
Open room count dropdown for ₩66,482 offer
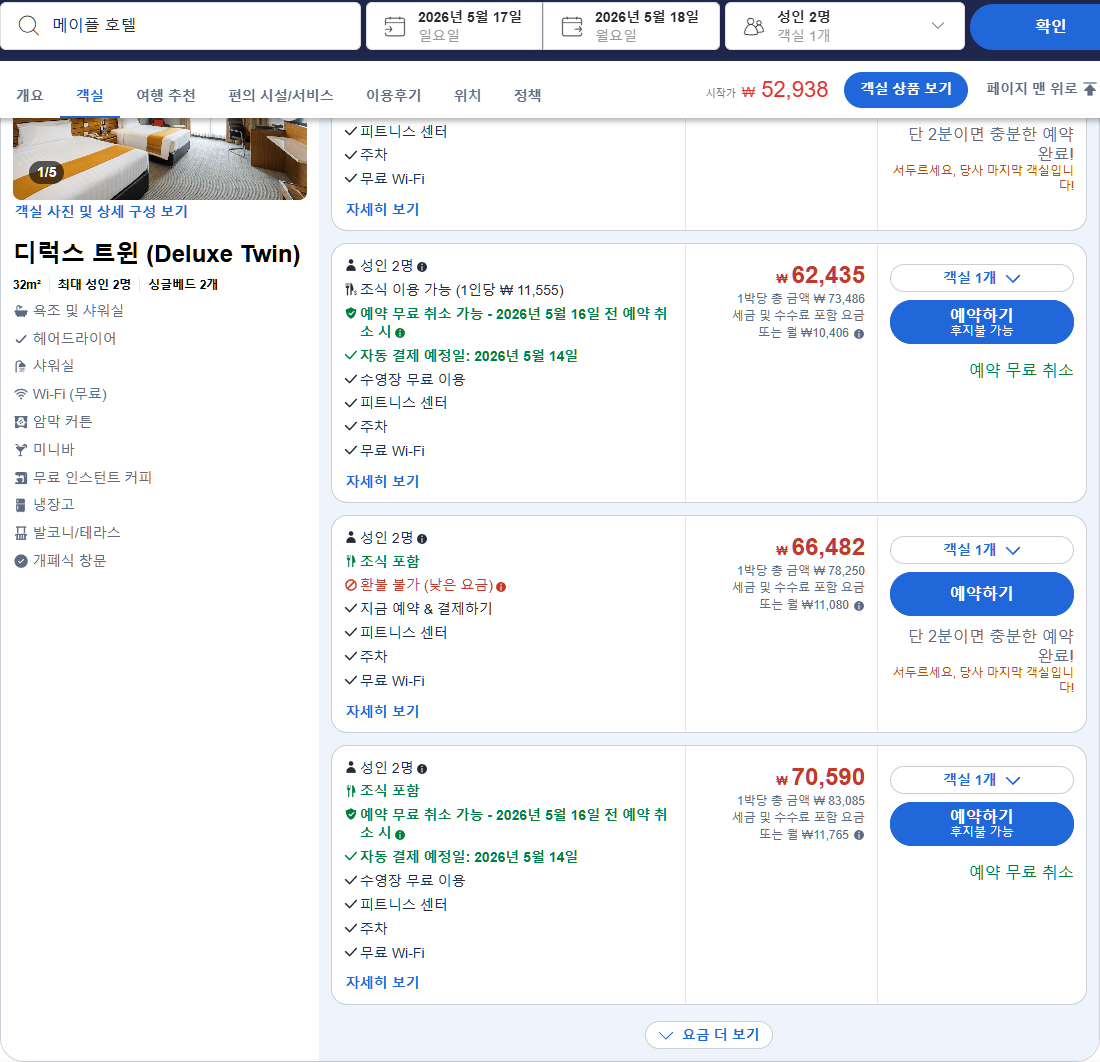pyautogui.click(x=981, y=550)
